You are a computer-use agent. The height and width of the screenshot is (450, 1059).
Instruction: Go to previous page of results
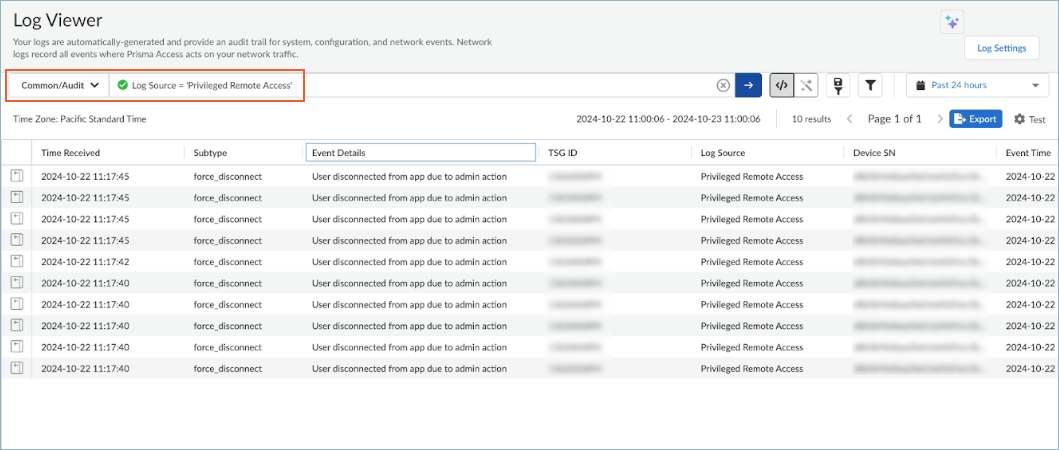[850, 119]
